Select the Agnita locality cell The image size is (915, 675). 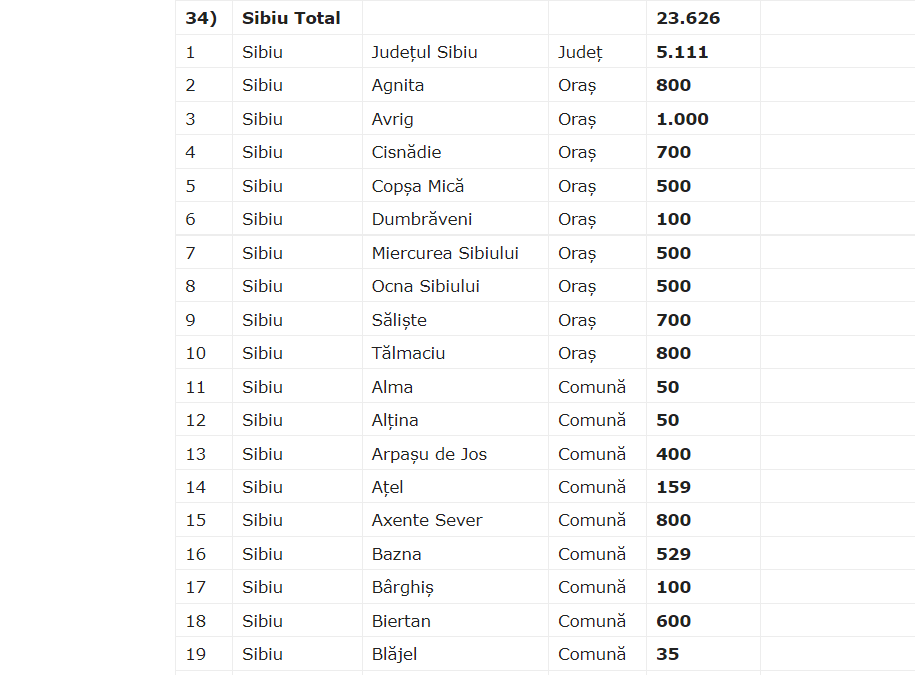click(398, 85)
